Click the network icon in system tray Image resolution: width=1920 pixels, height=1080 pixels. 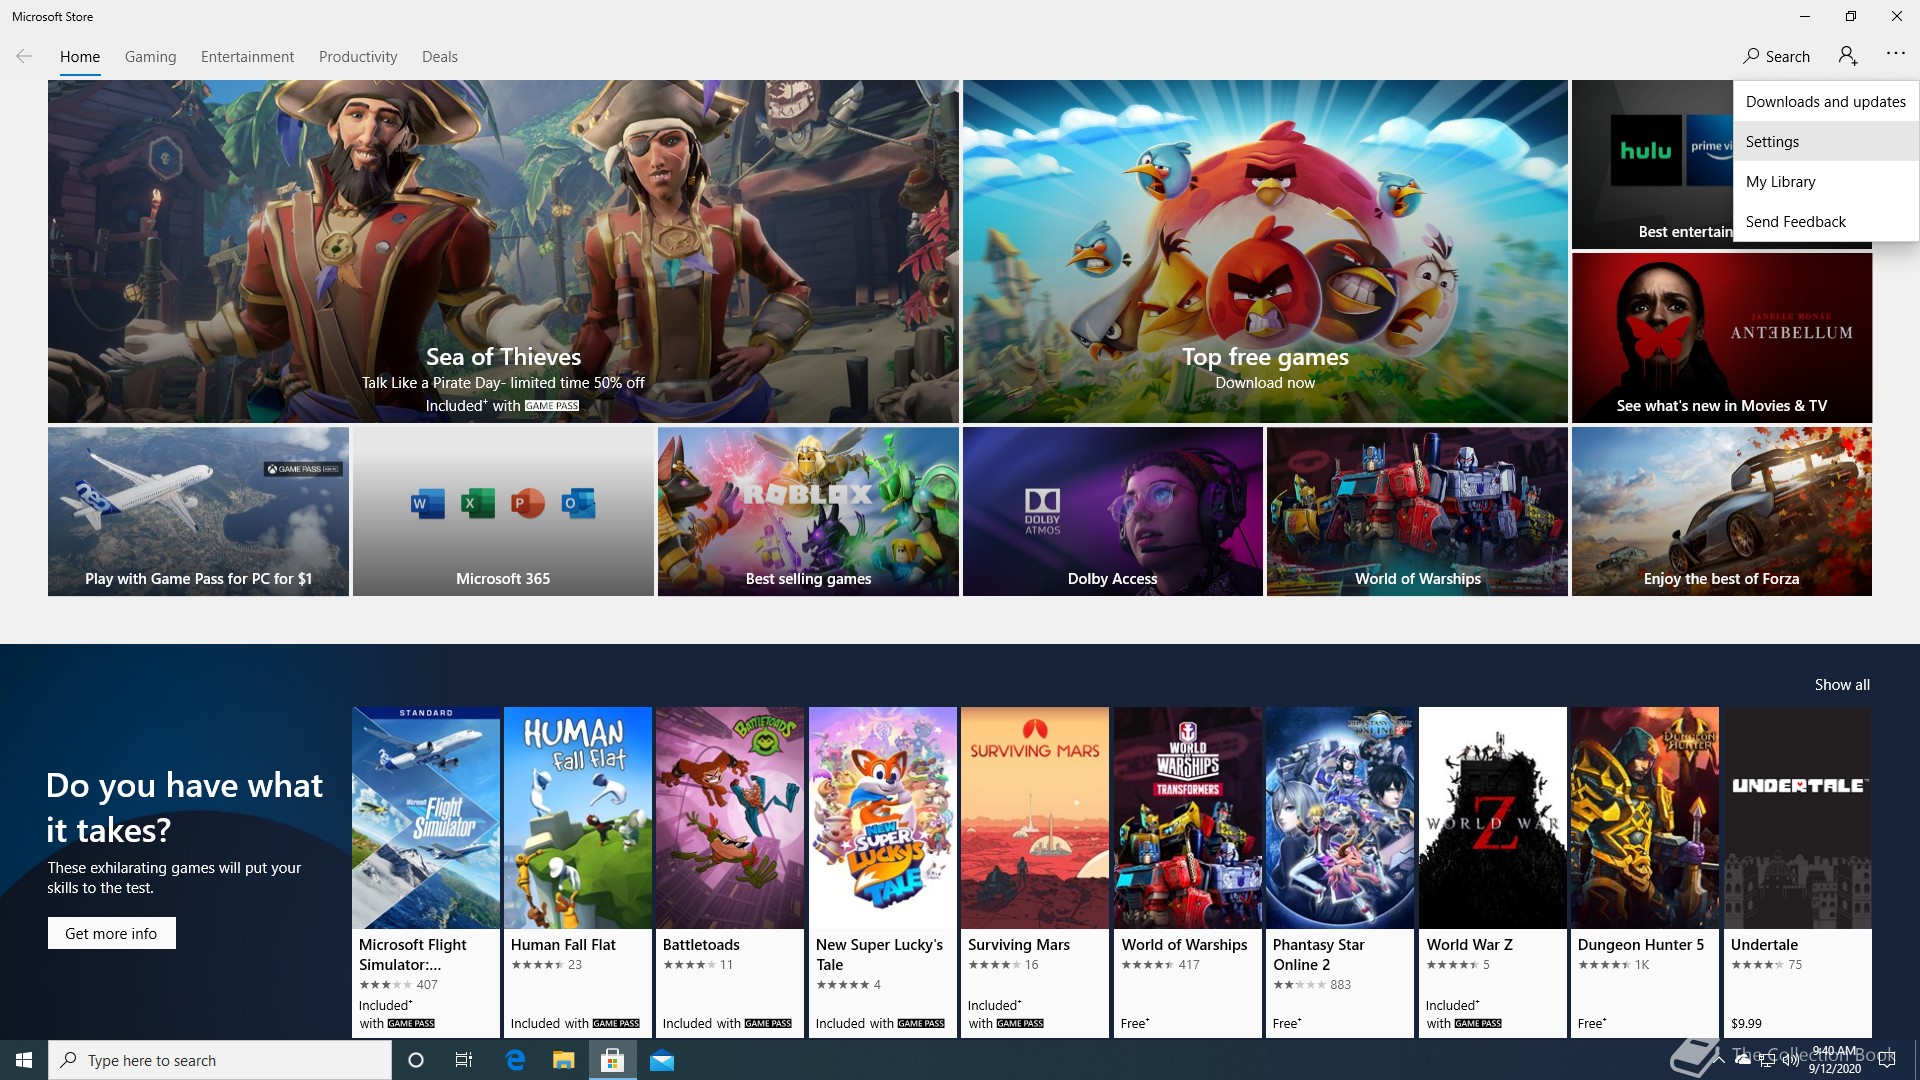click(1767, 1060)
